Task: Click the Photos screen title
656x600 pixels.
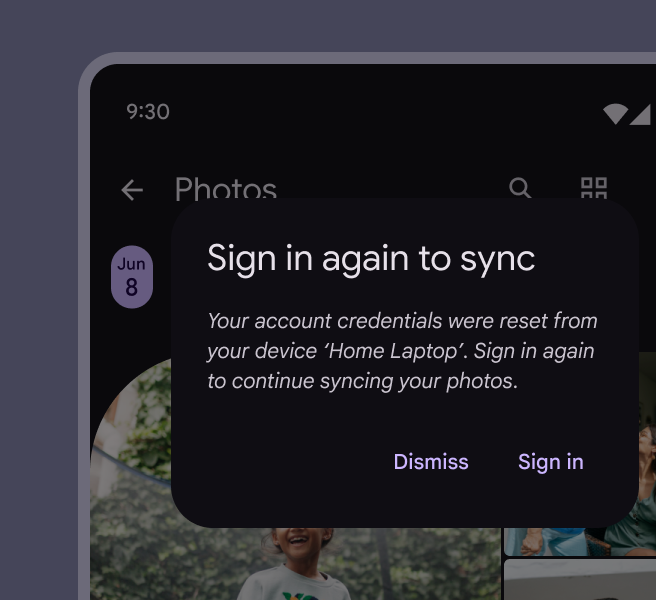Action: 225,189
